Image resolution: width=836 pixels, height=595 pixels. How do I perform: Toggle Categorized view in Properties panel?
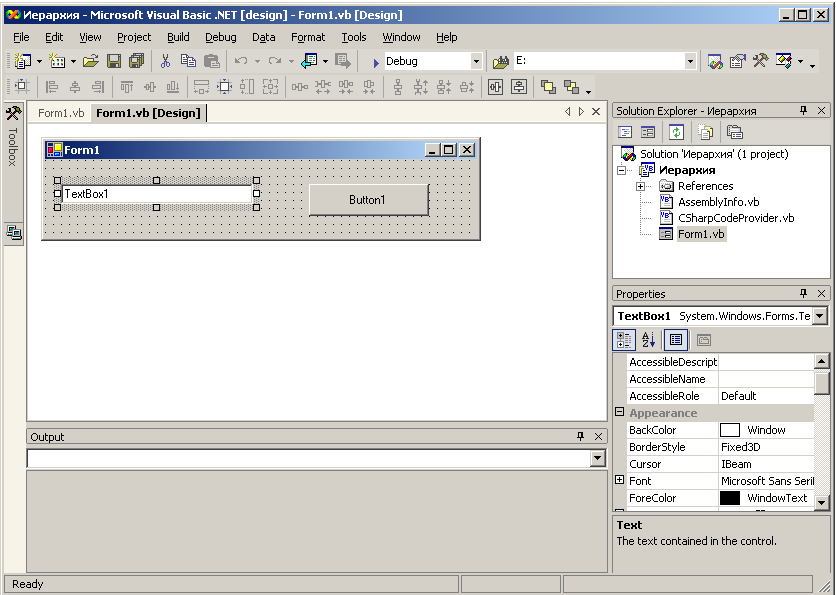[624, 340]
